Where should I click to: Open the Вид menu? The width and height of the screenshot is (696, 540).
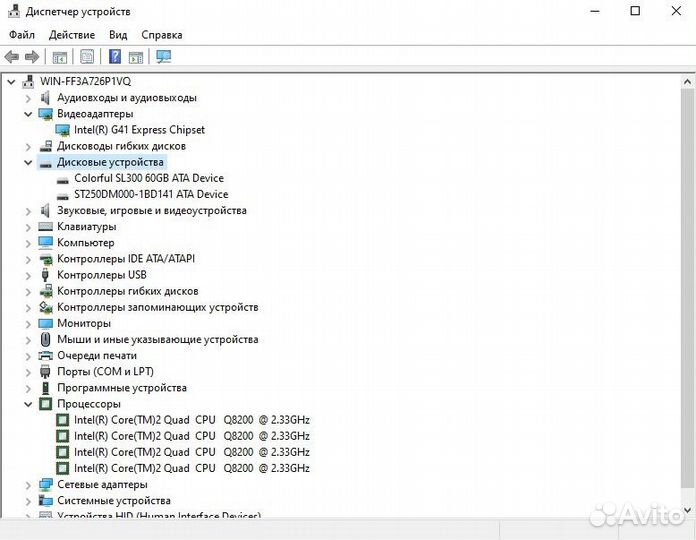[118, 35]
